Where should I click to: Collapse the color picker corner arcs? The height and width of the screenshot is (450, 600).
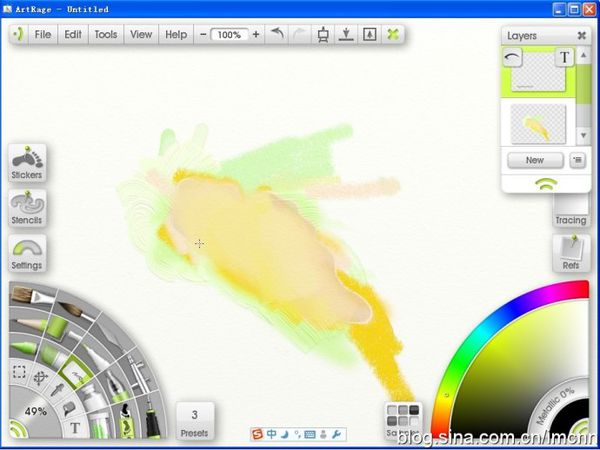pos(581,427)
